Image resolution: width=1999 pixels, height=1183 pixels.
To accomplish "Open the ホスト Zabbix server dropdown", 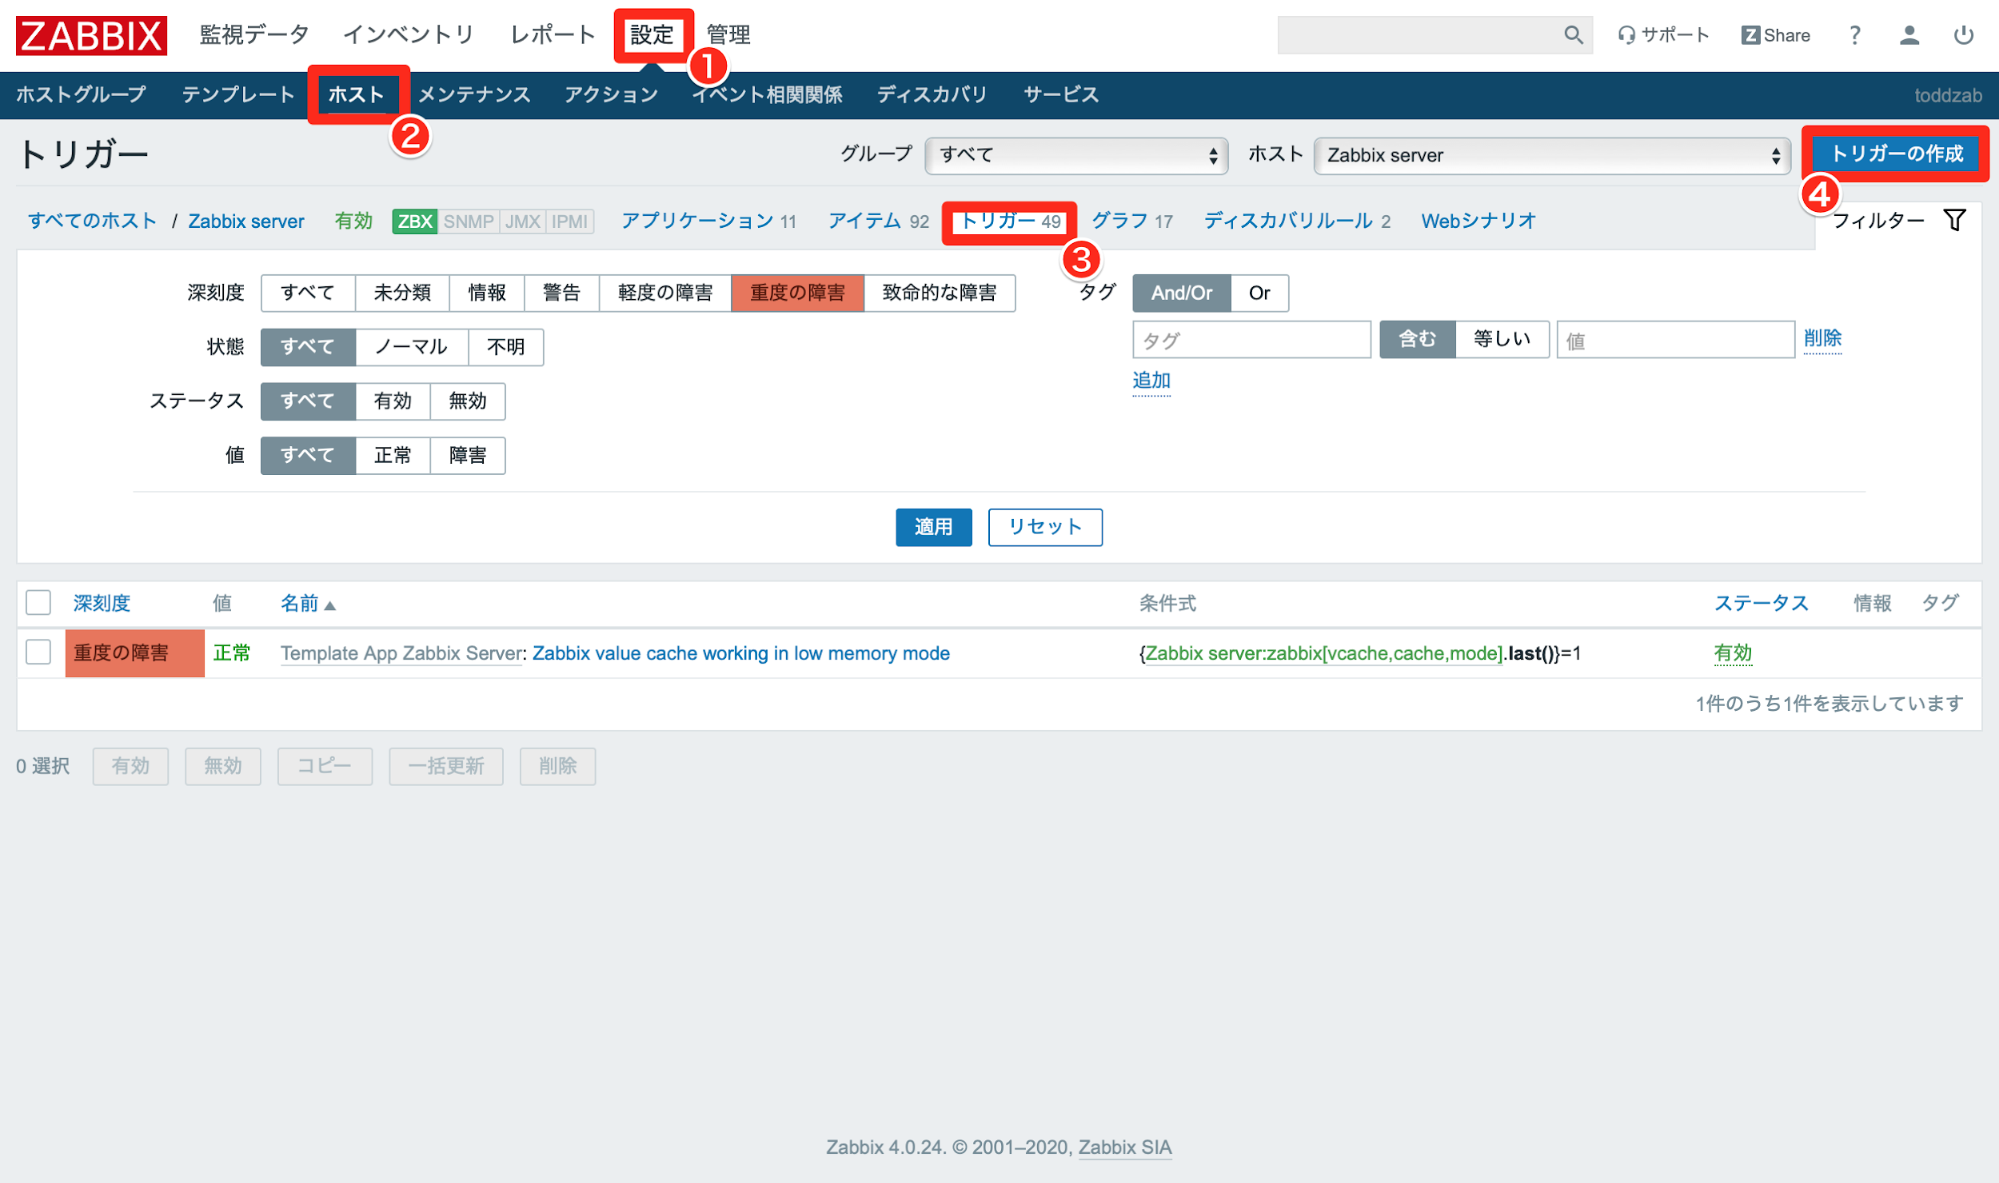I will (x=1551, y=155).
